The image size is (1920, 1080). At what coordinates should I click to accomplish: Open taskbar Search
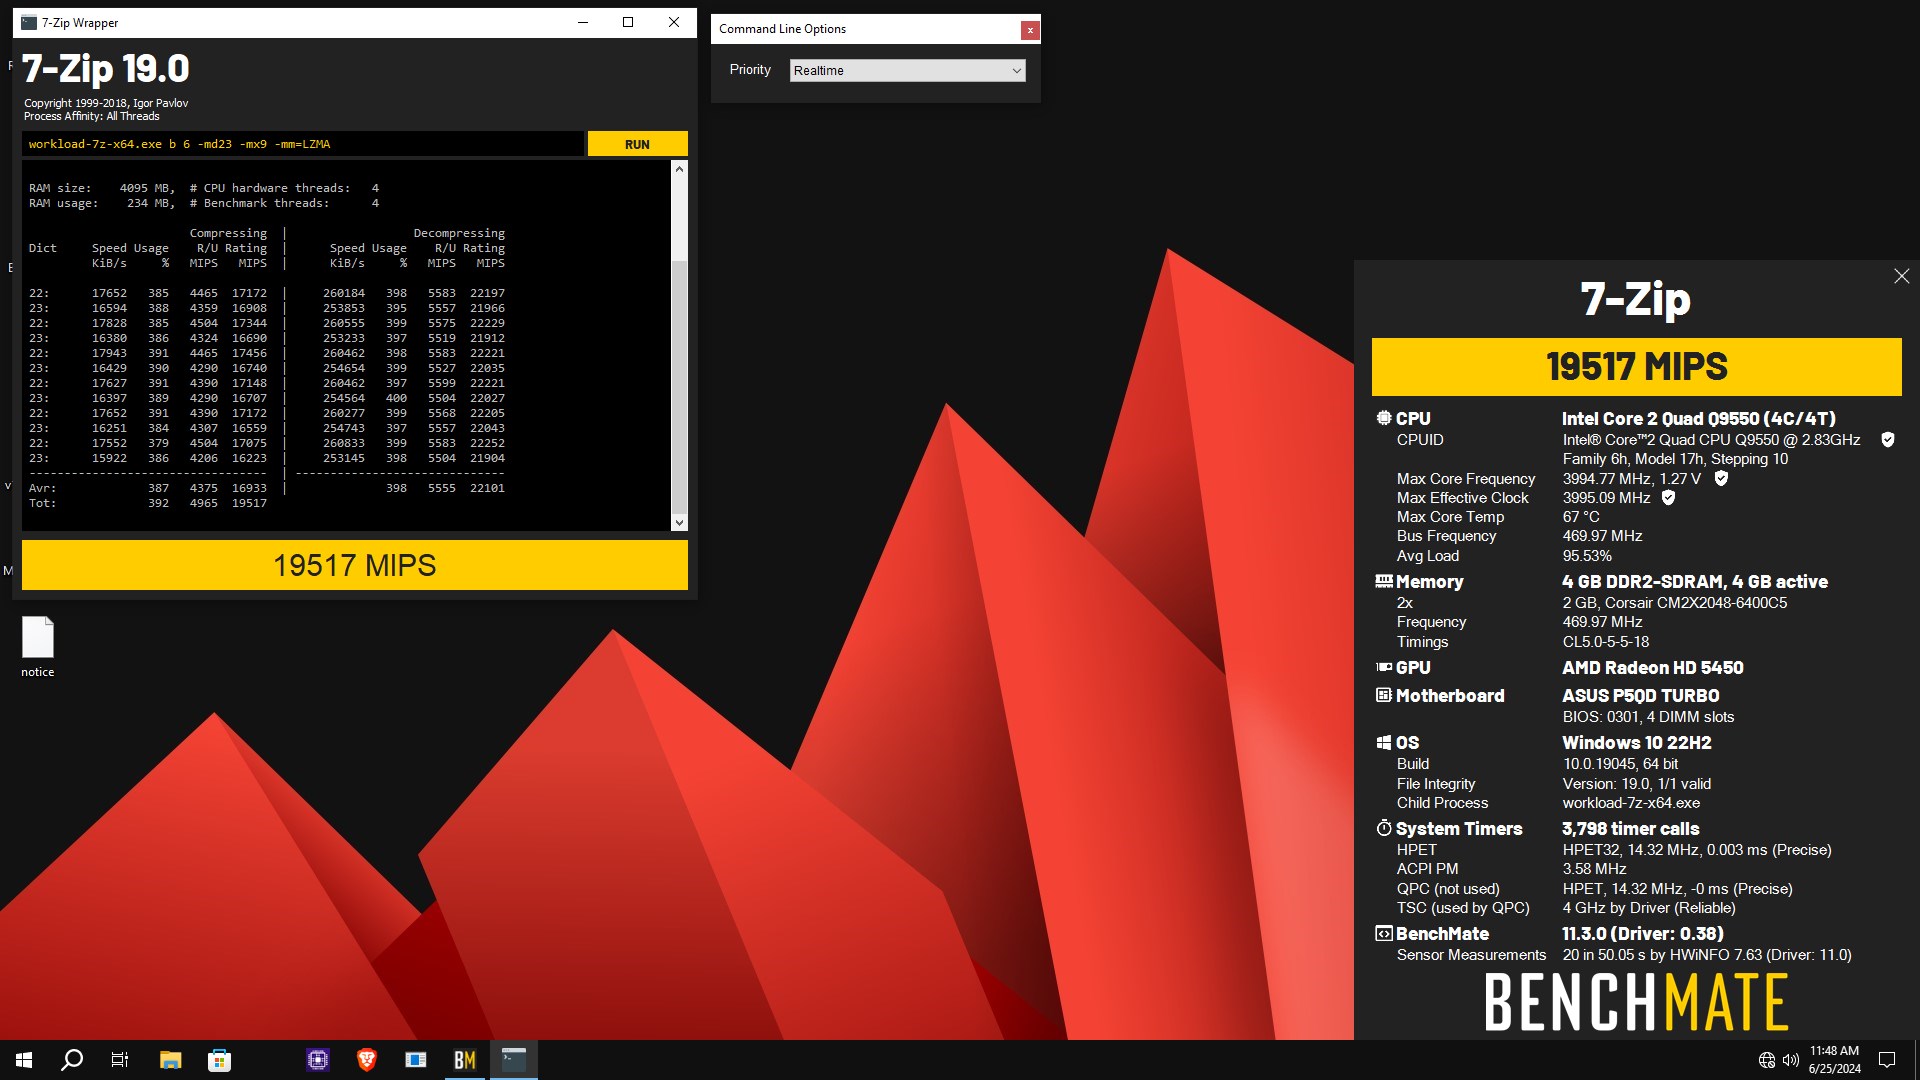[x=72, y=1060]
